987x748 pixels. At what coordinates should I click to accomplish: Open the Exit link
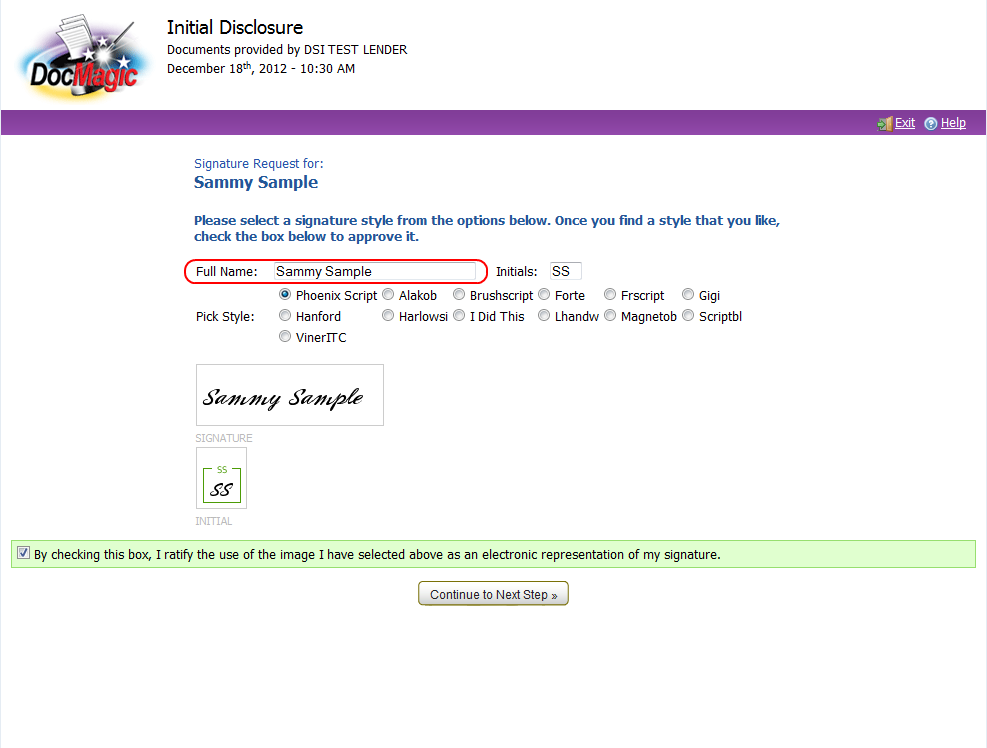(905, 123)
